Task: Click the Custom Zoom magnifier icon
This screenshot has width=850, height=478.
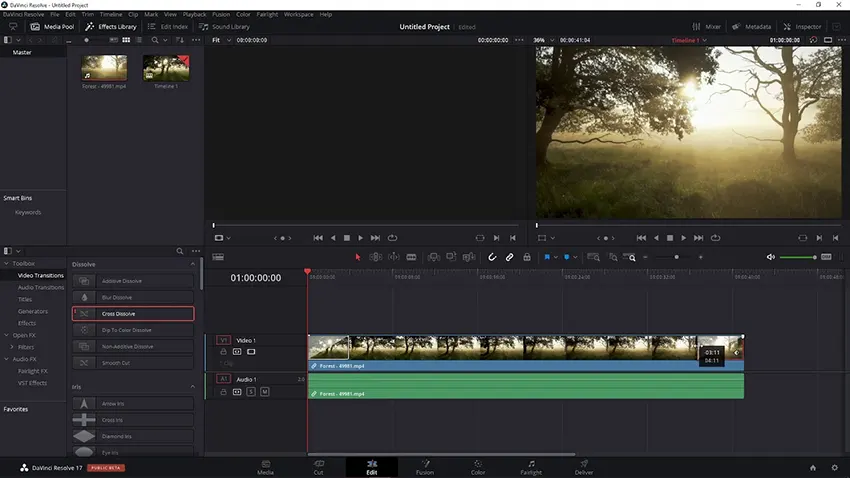Action: [630, 257]
